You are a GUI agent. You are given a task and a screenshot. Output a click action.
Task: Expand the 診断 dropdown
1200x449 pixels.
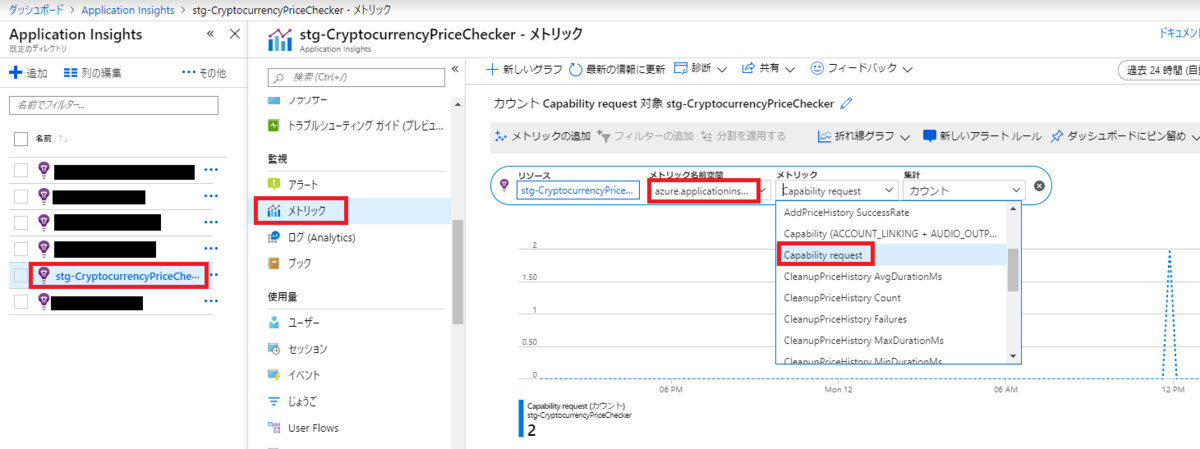coord(699,69)
